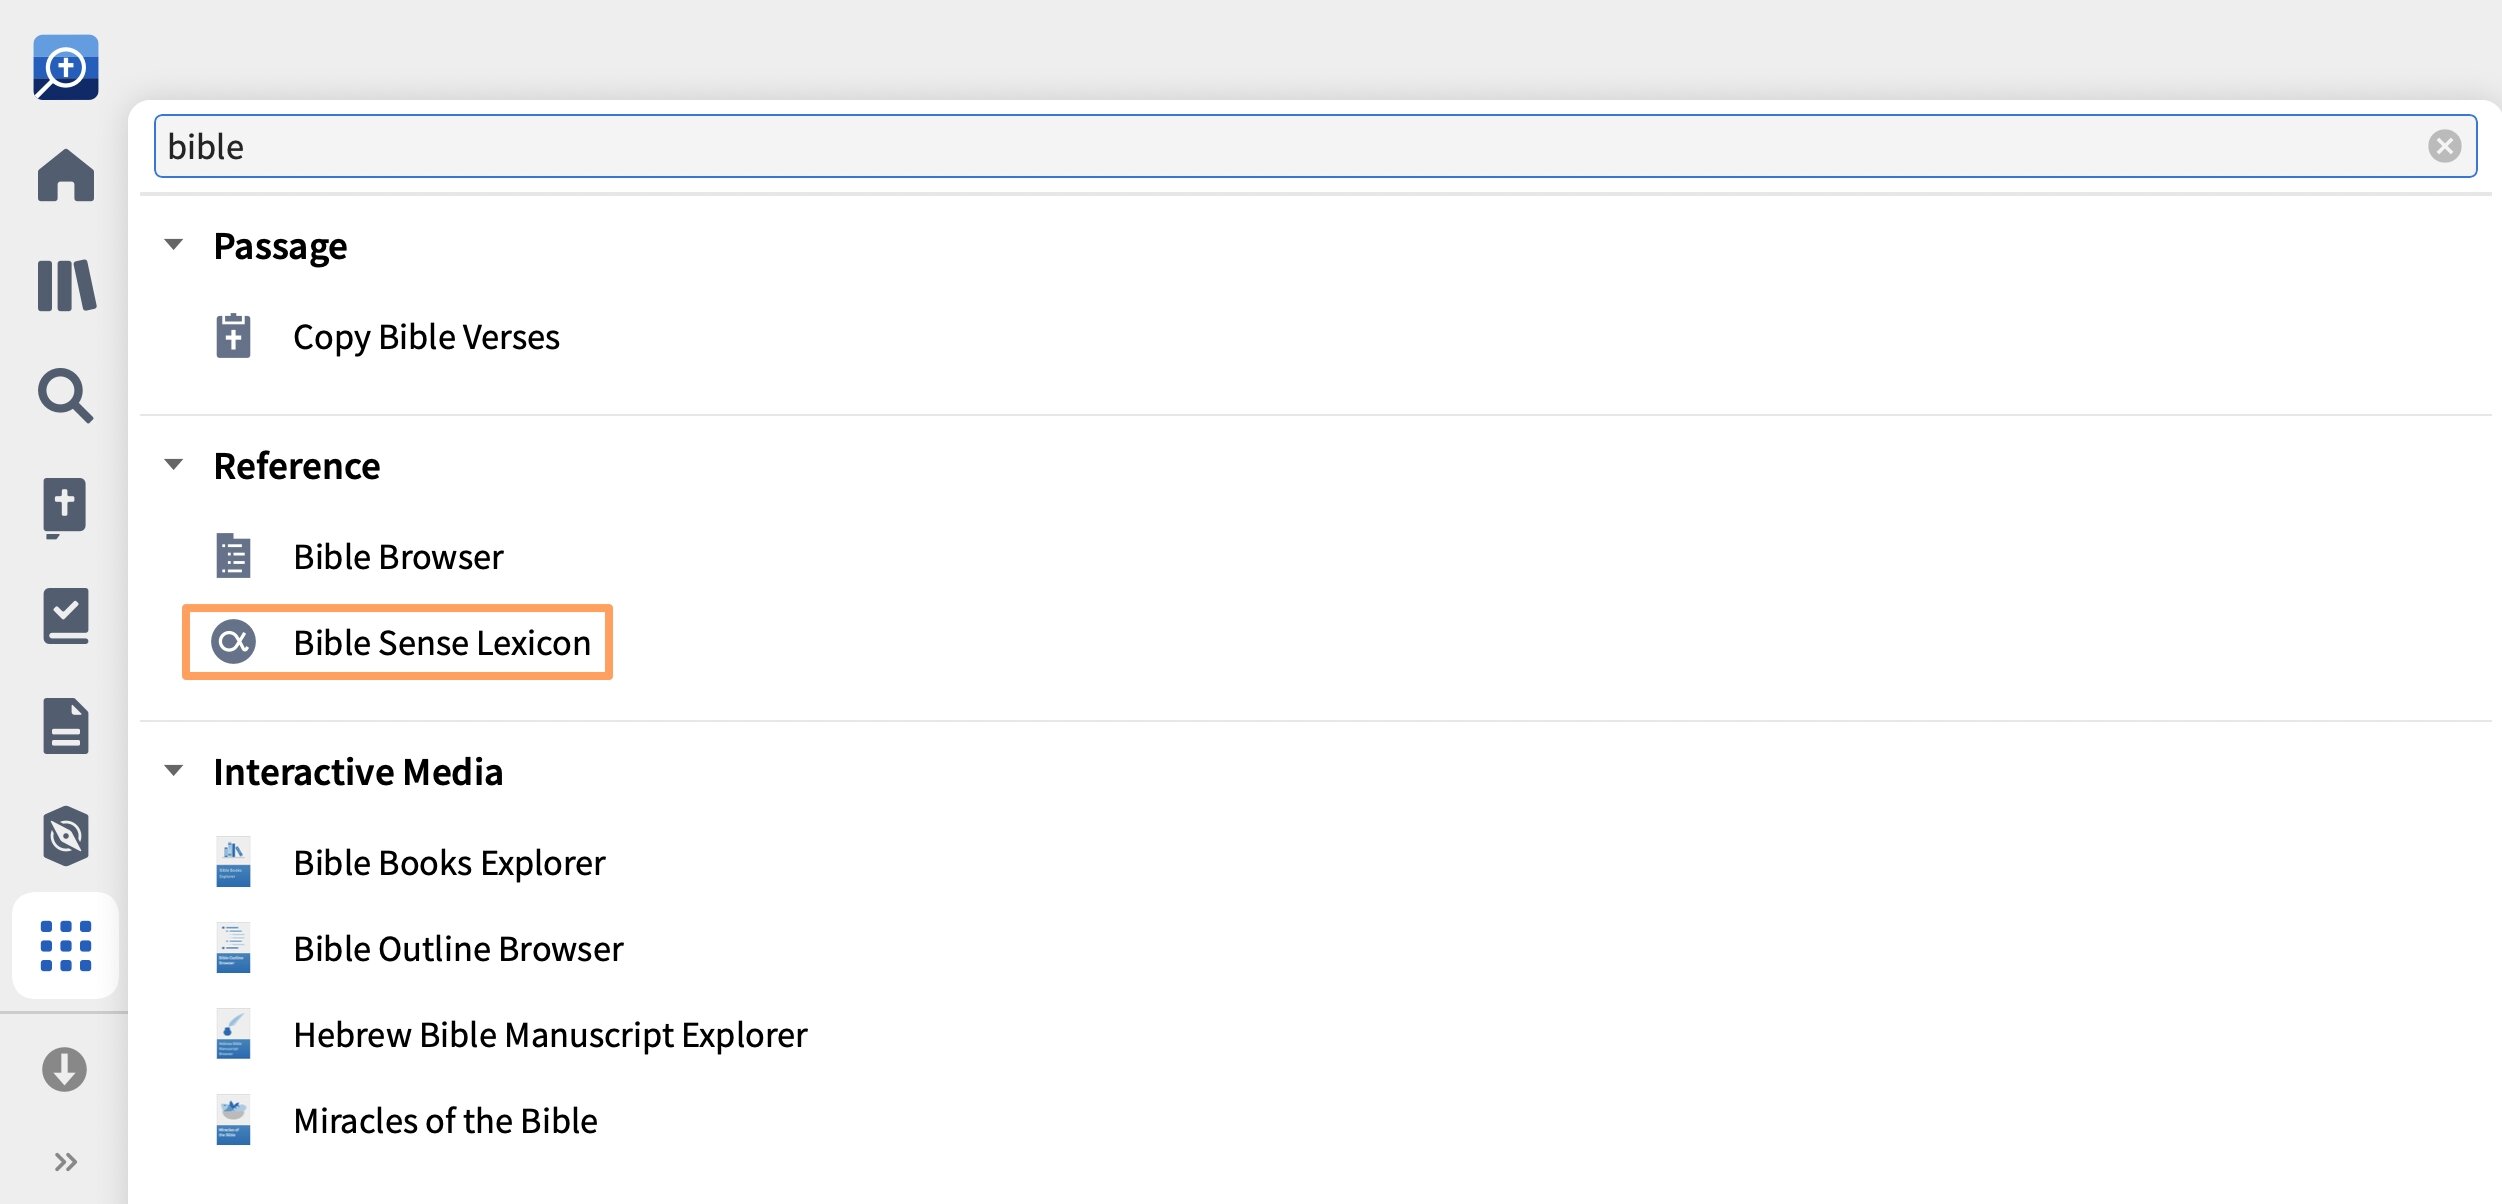Viewport: 2502px width, 1204px height.
Task: Click the download arrow icon
Action: [x=65, y=1069]
